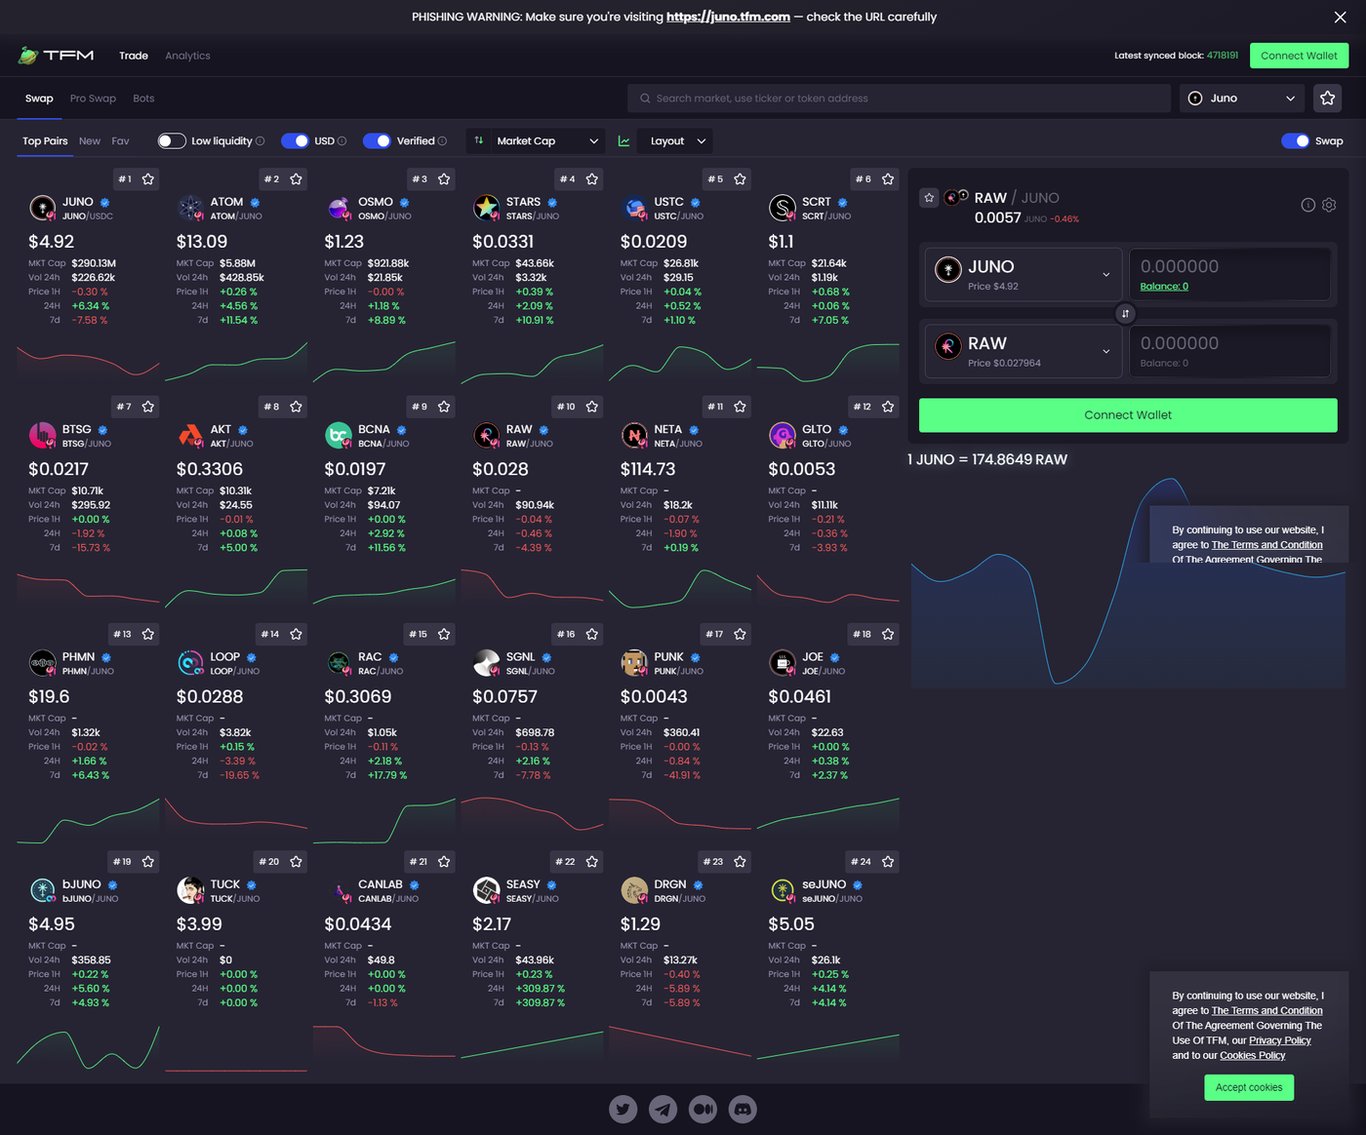Expand the Layout dropdown
This screenshot has height=1135, width=1366.
(676, 141)
